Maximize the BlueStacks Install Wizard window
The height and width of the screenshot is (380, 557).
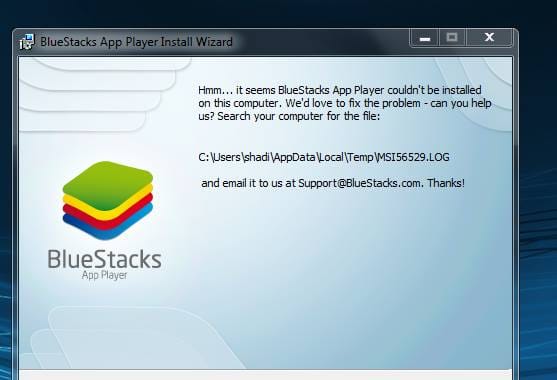(452, 38)
